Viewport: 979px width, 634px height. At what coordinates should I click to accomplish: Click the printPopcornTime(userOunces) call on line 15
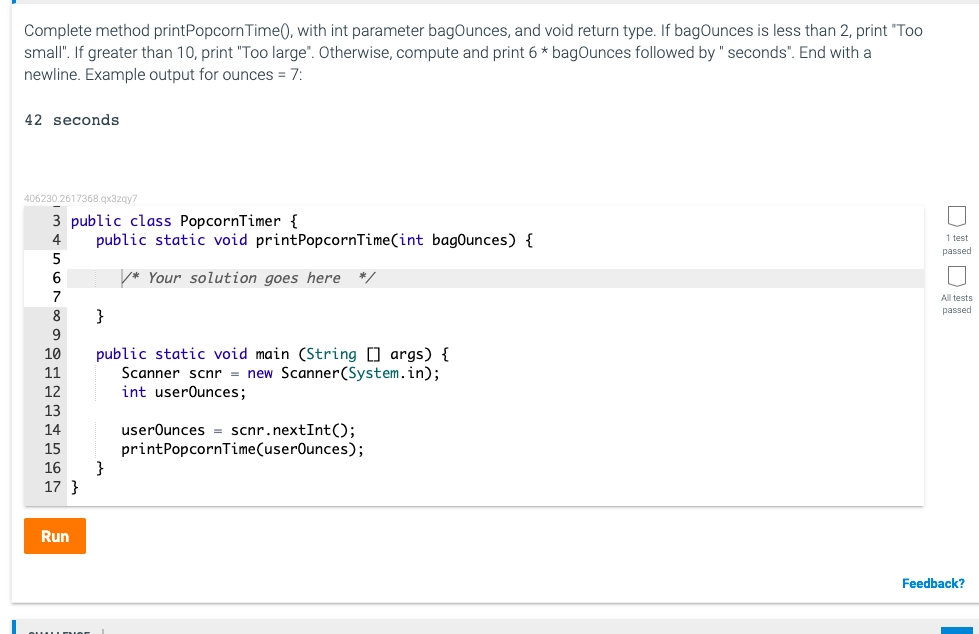[x=240, y=449]
